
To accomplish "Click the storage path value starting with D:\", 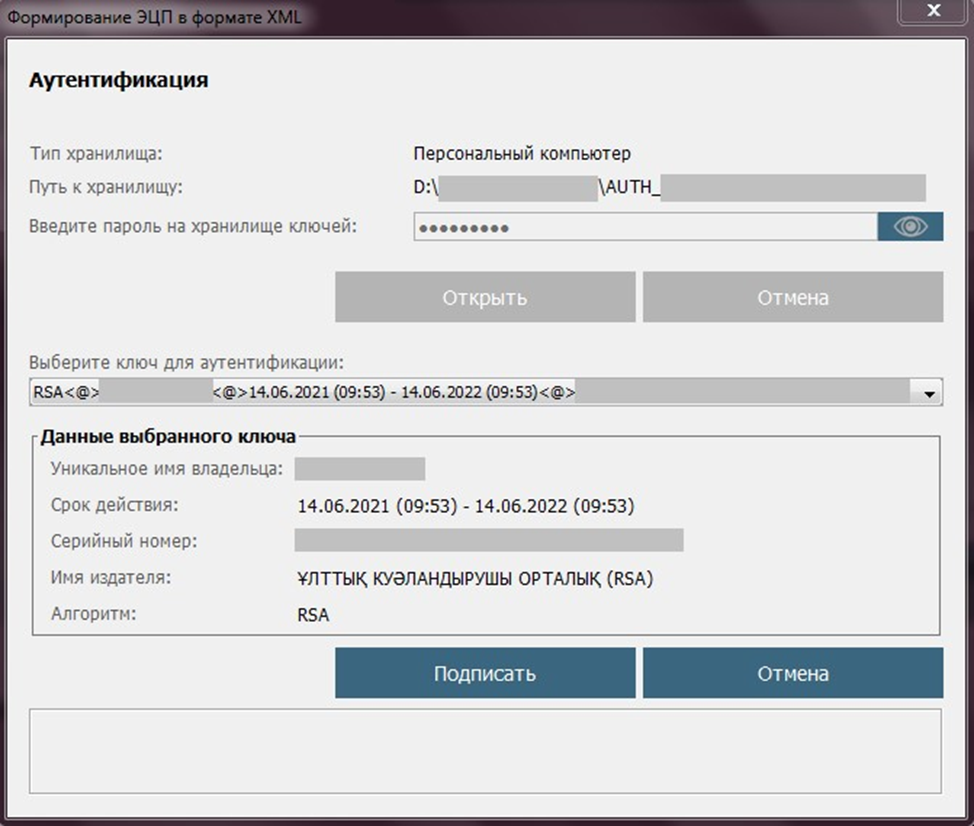I will point(669,188).
